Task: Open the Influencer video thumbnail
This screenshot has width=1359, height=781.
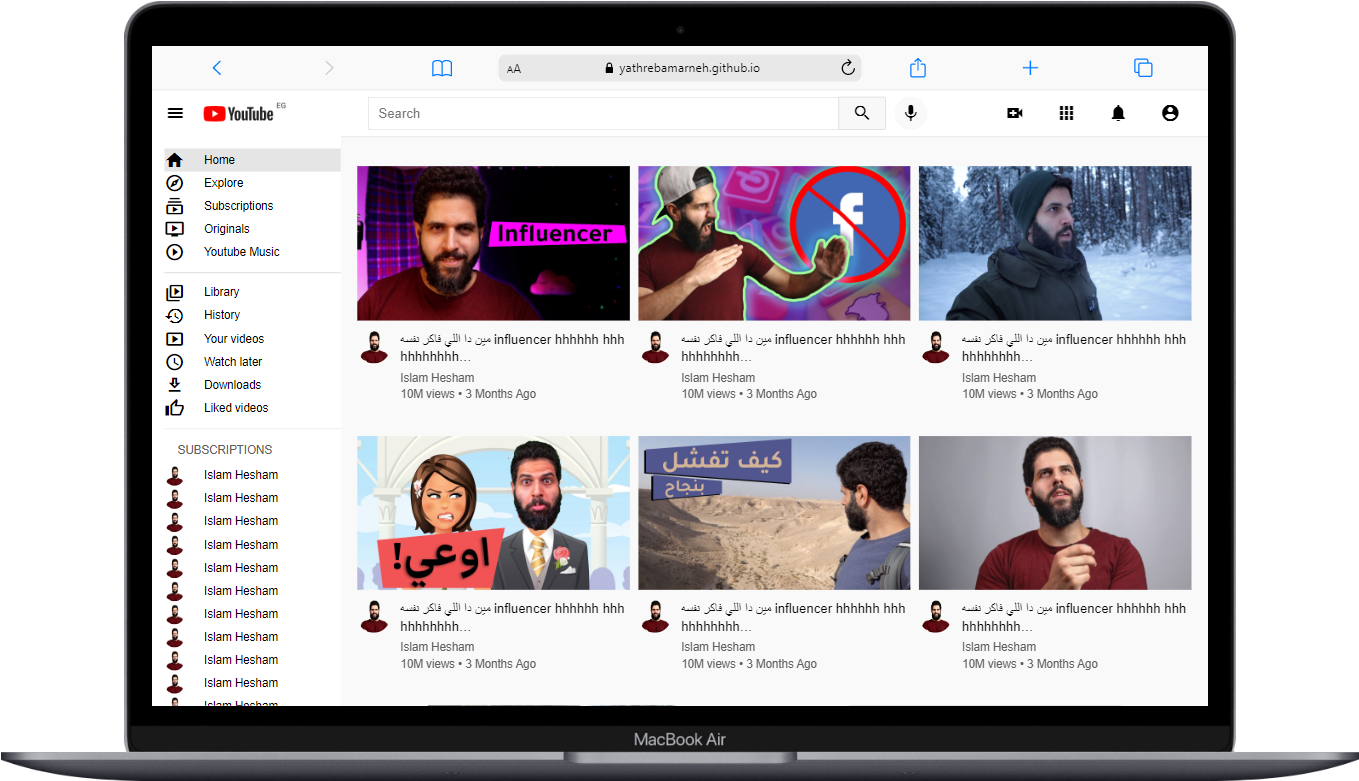Action: [493, 243]
